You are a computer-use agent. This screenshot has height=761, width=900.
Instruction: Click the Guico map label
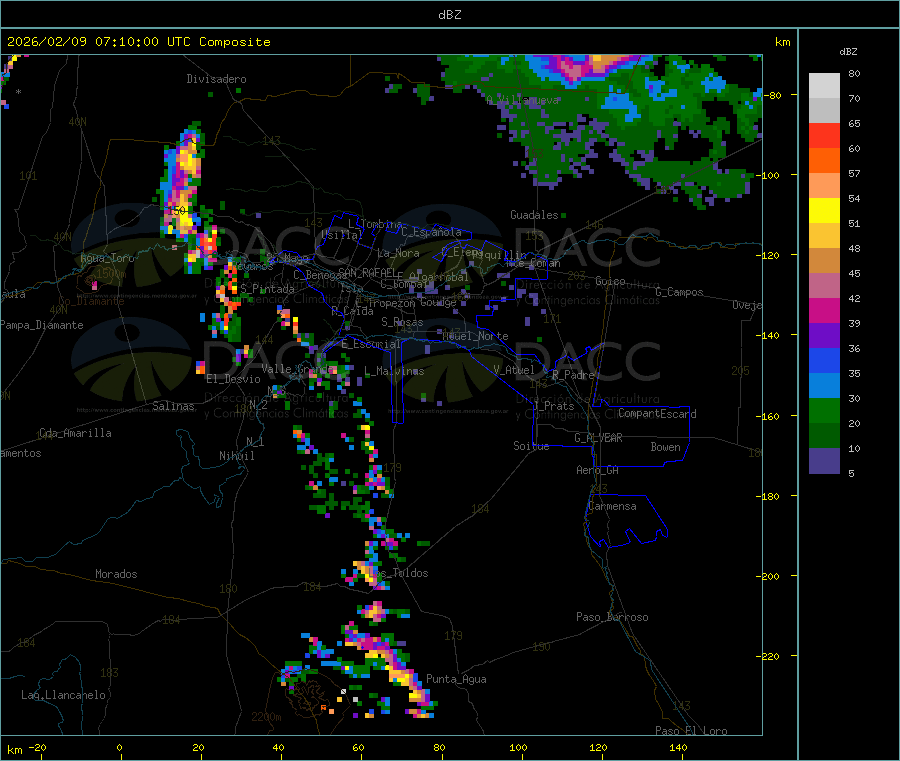610,281
